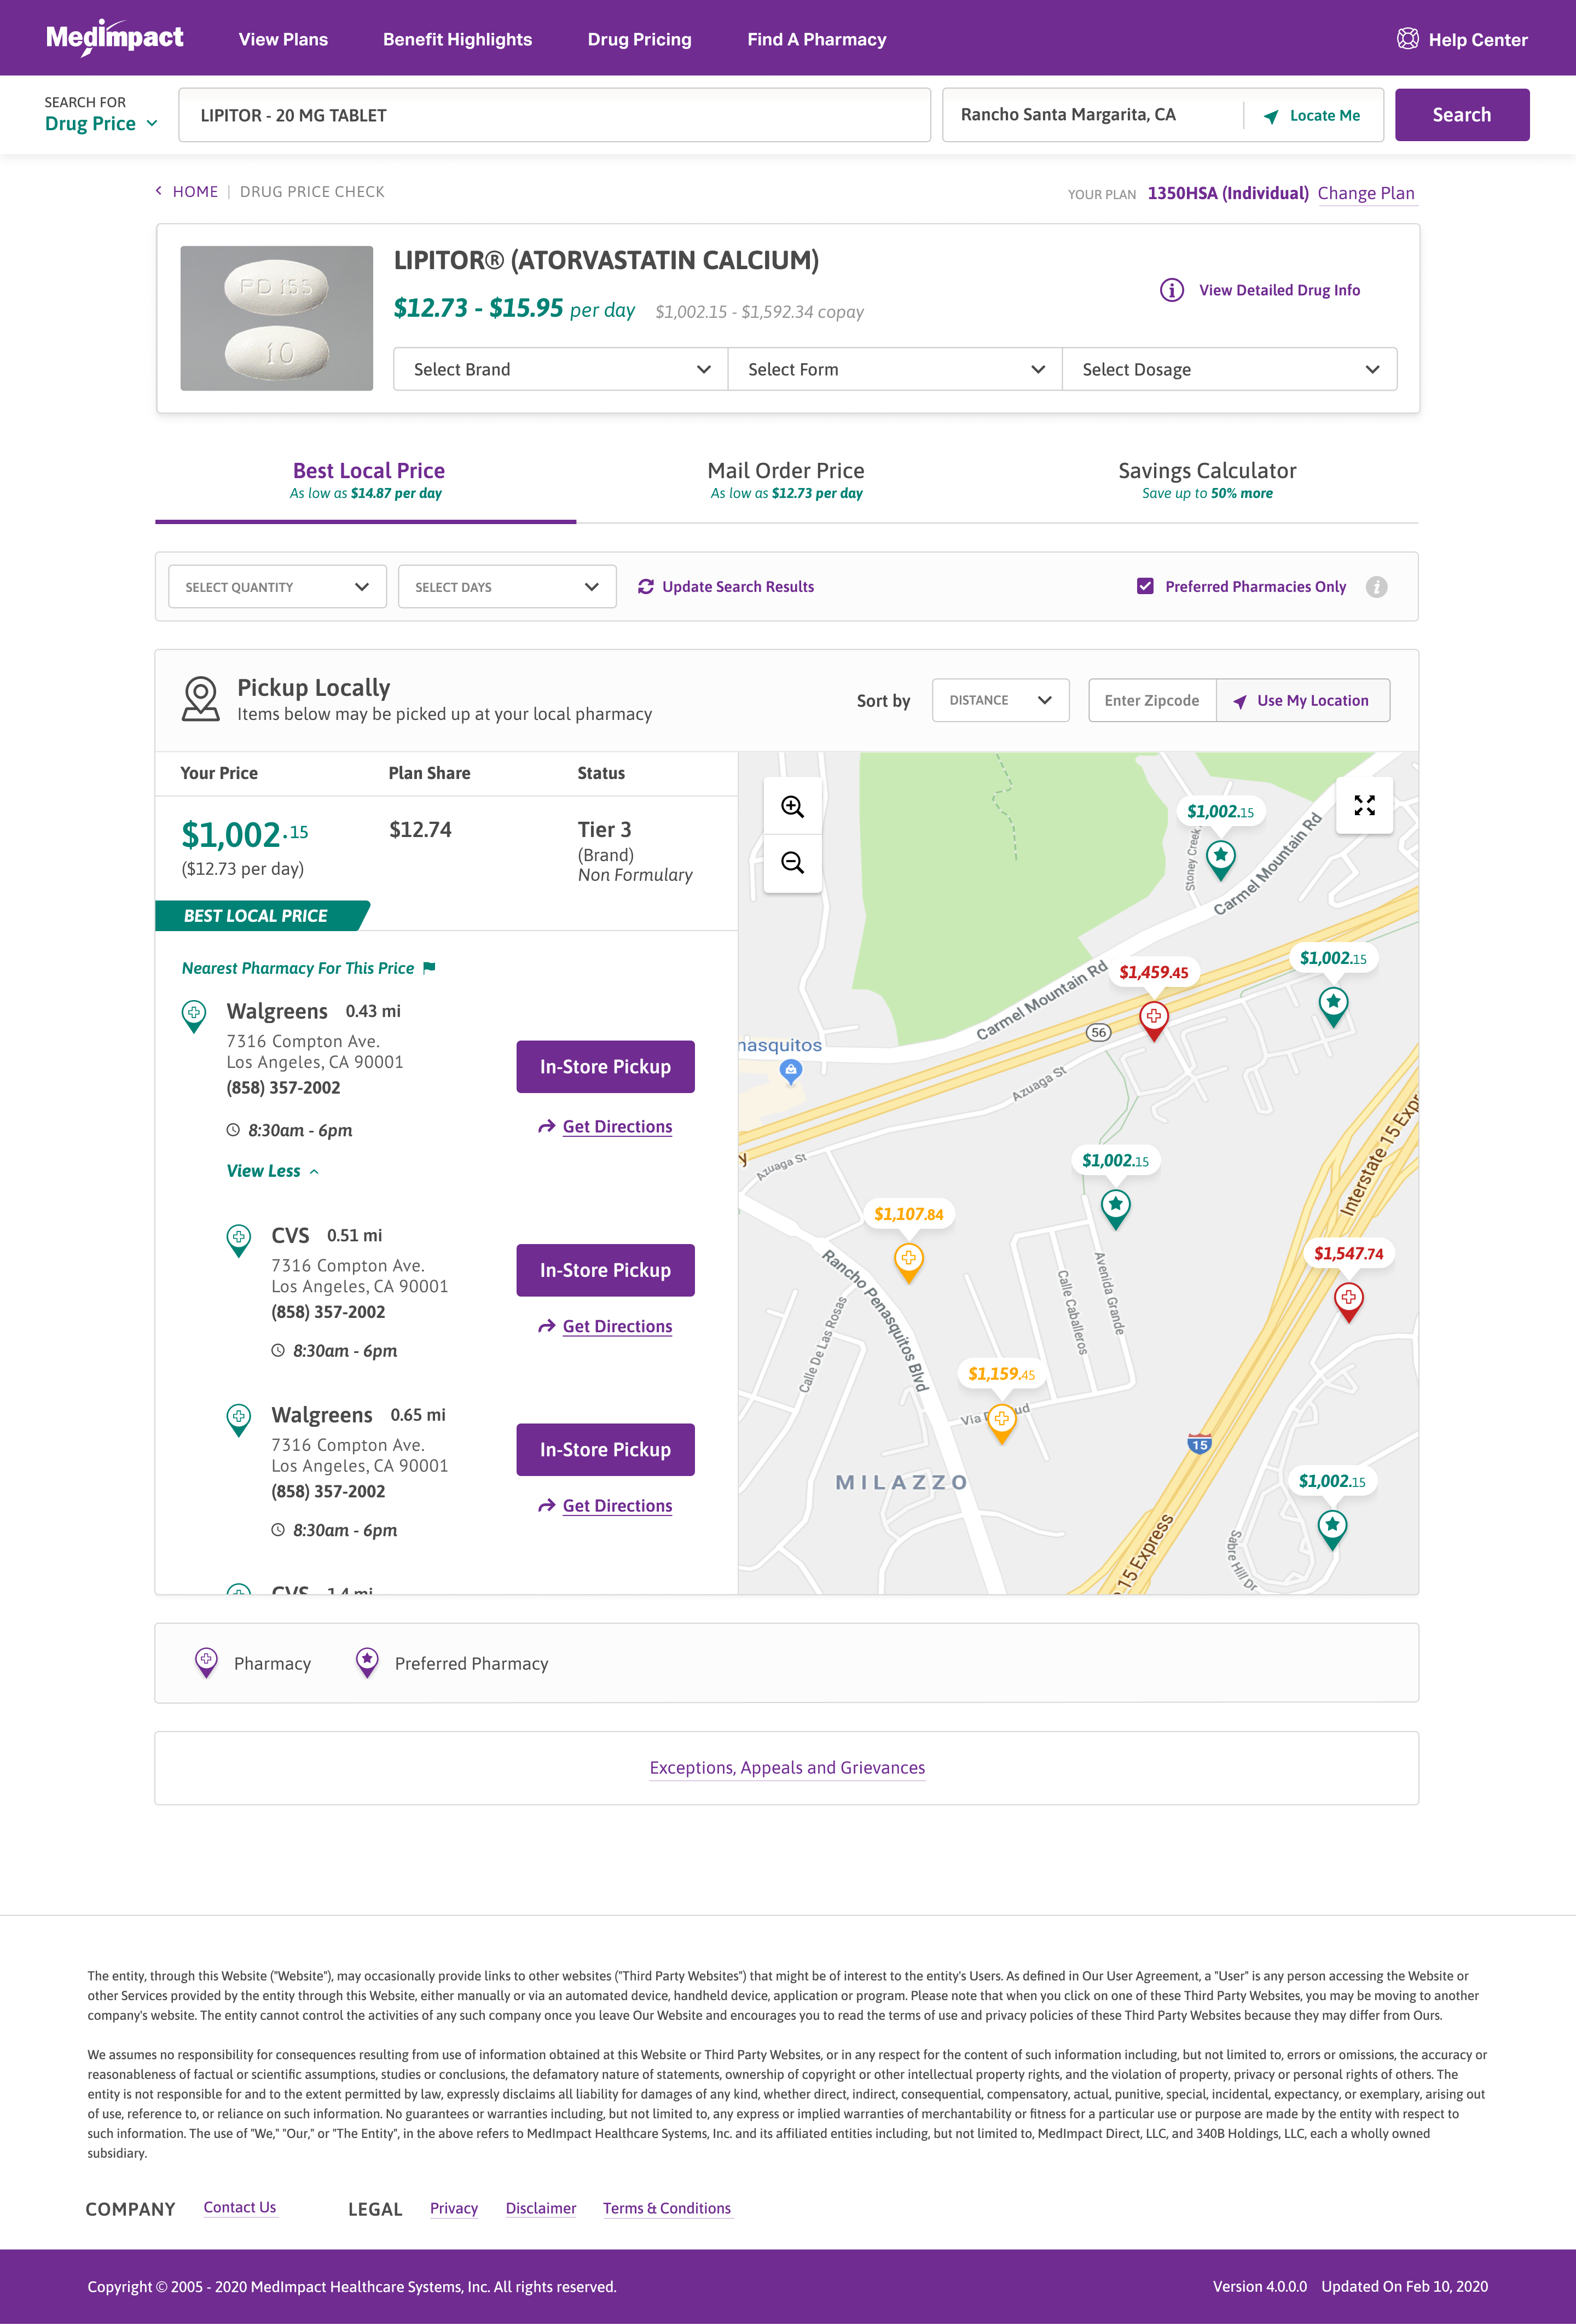Open Benefit Highlights menu
This screenshot has height=2324, width=1576.
point(457,39)
